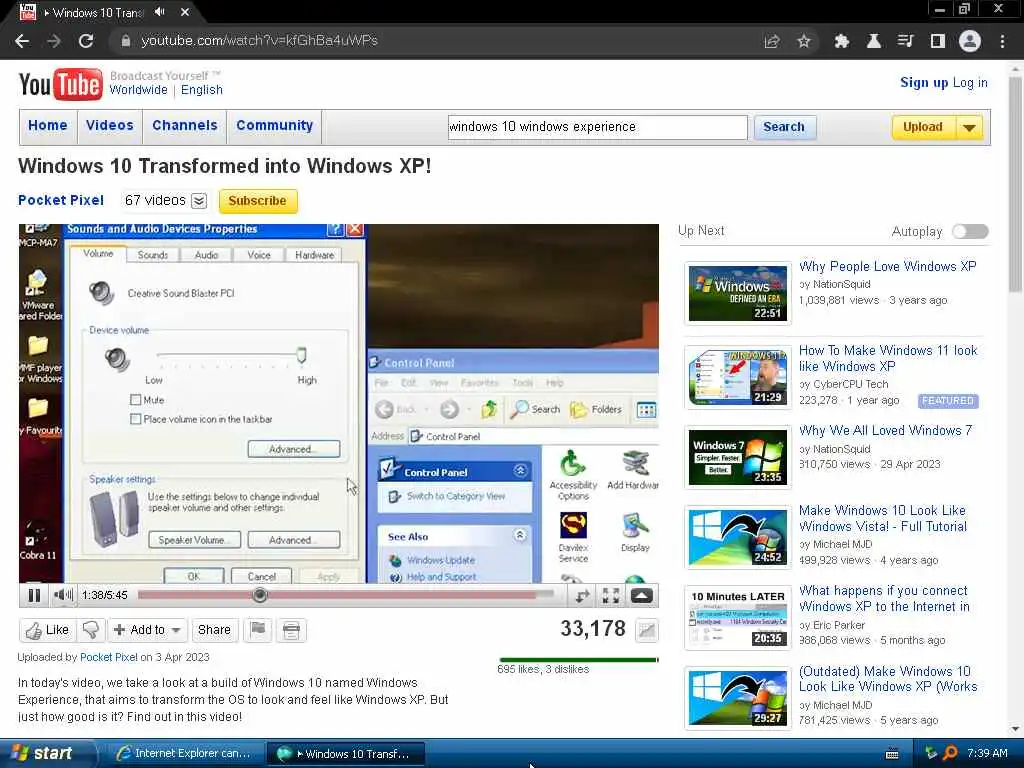Screen dimensions: 1024x768
Task: Click the Upload button
Action: coord(923,127)
